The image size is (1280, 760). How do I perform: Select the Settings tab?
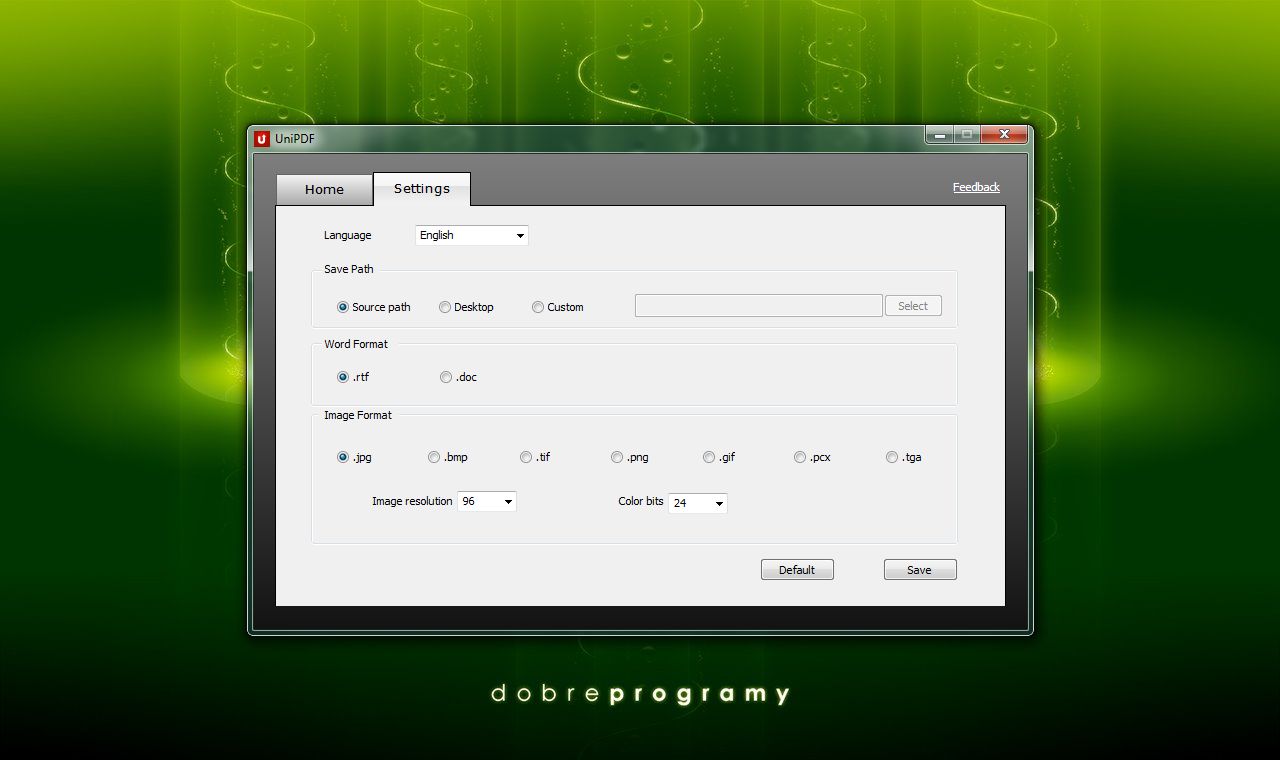[422, 188]
